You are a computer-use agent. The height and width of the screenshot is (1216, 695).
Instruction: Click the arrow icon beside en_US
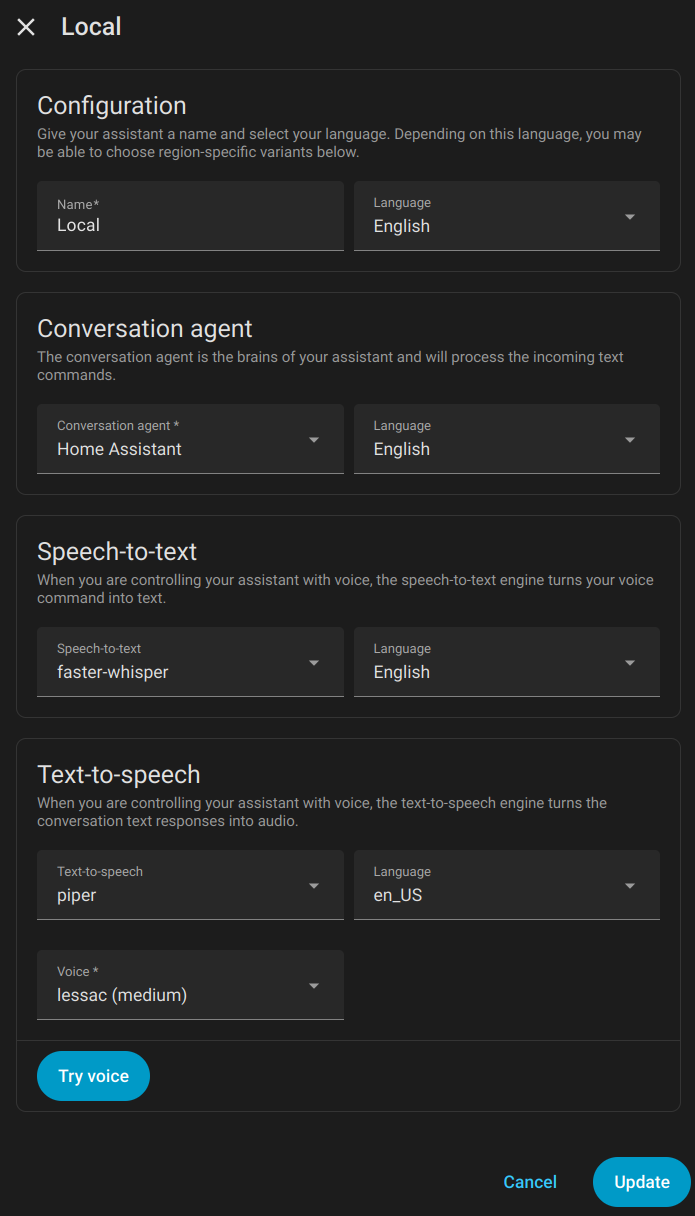click(x=630, y=886)
